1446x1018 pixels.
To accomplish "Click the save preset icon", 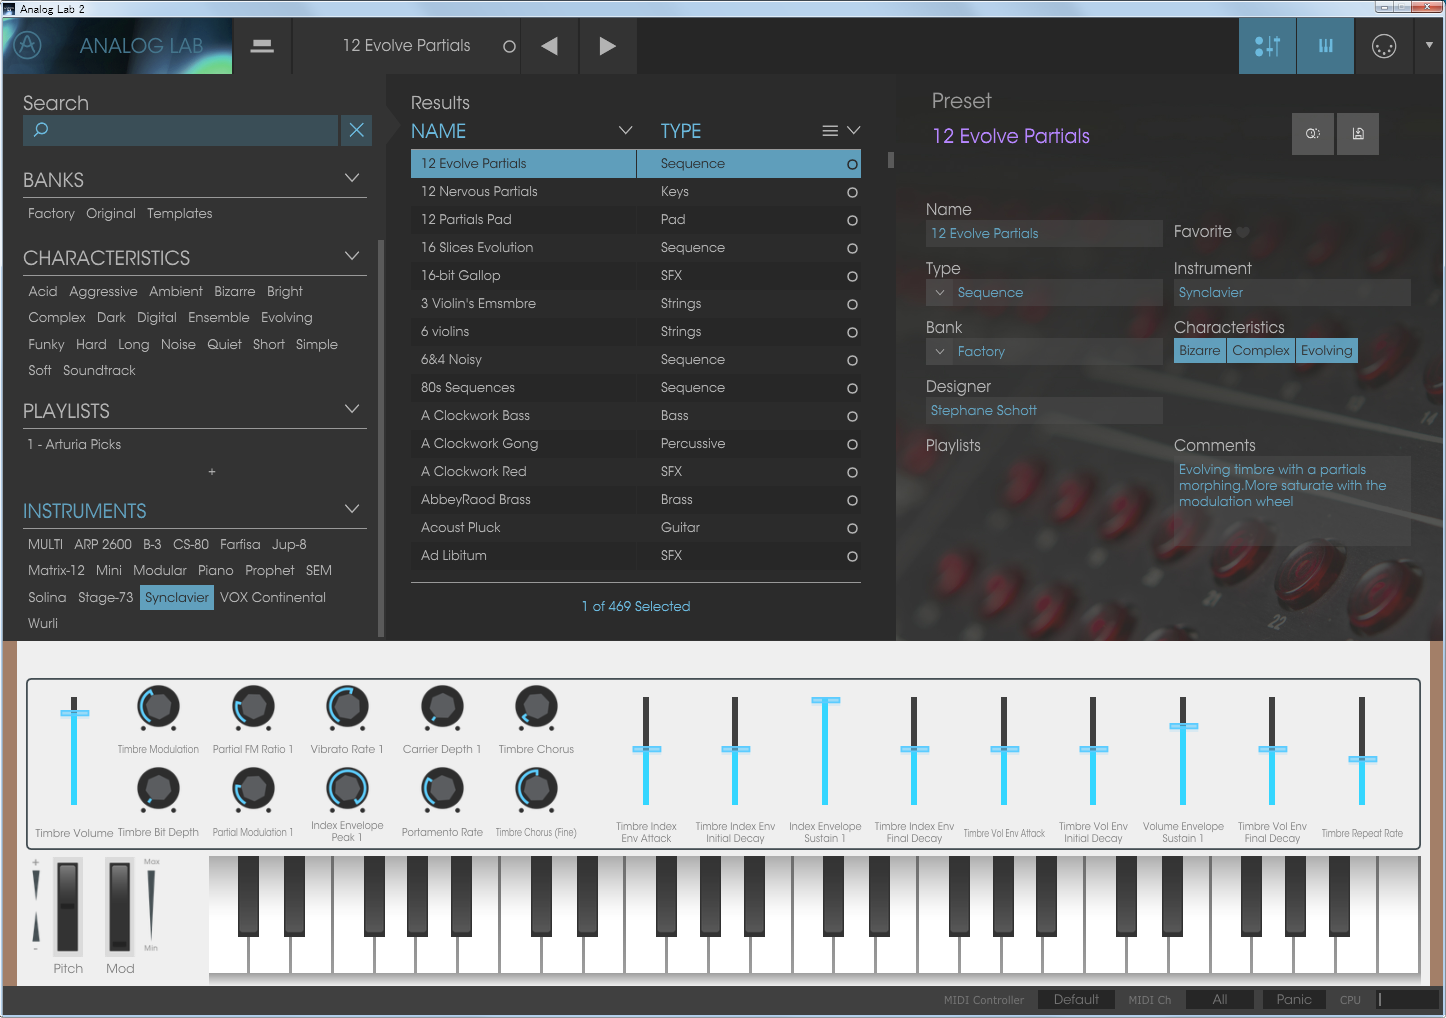I will 1358,134.
